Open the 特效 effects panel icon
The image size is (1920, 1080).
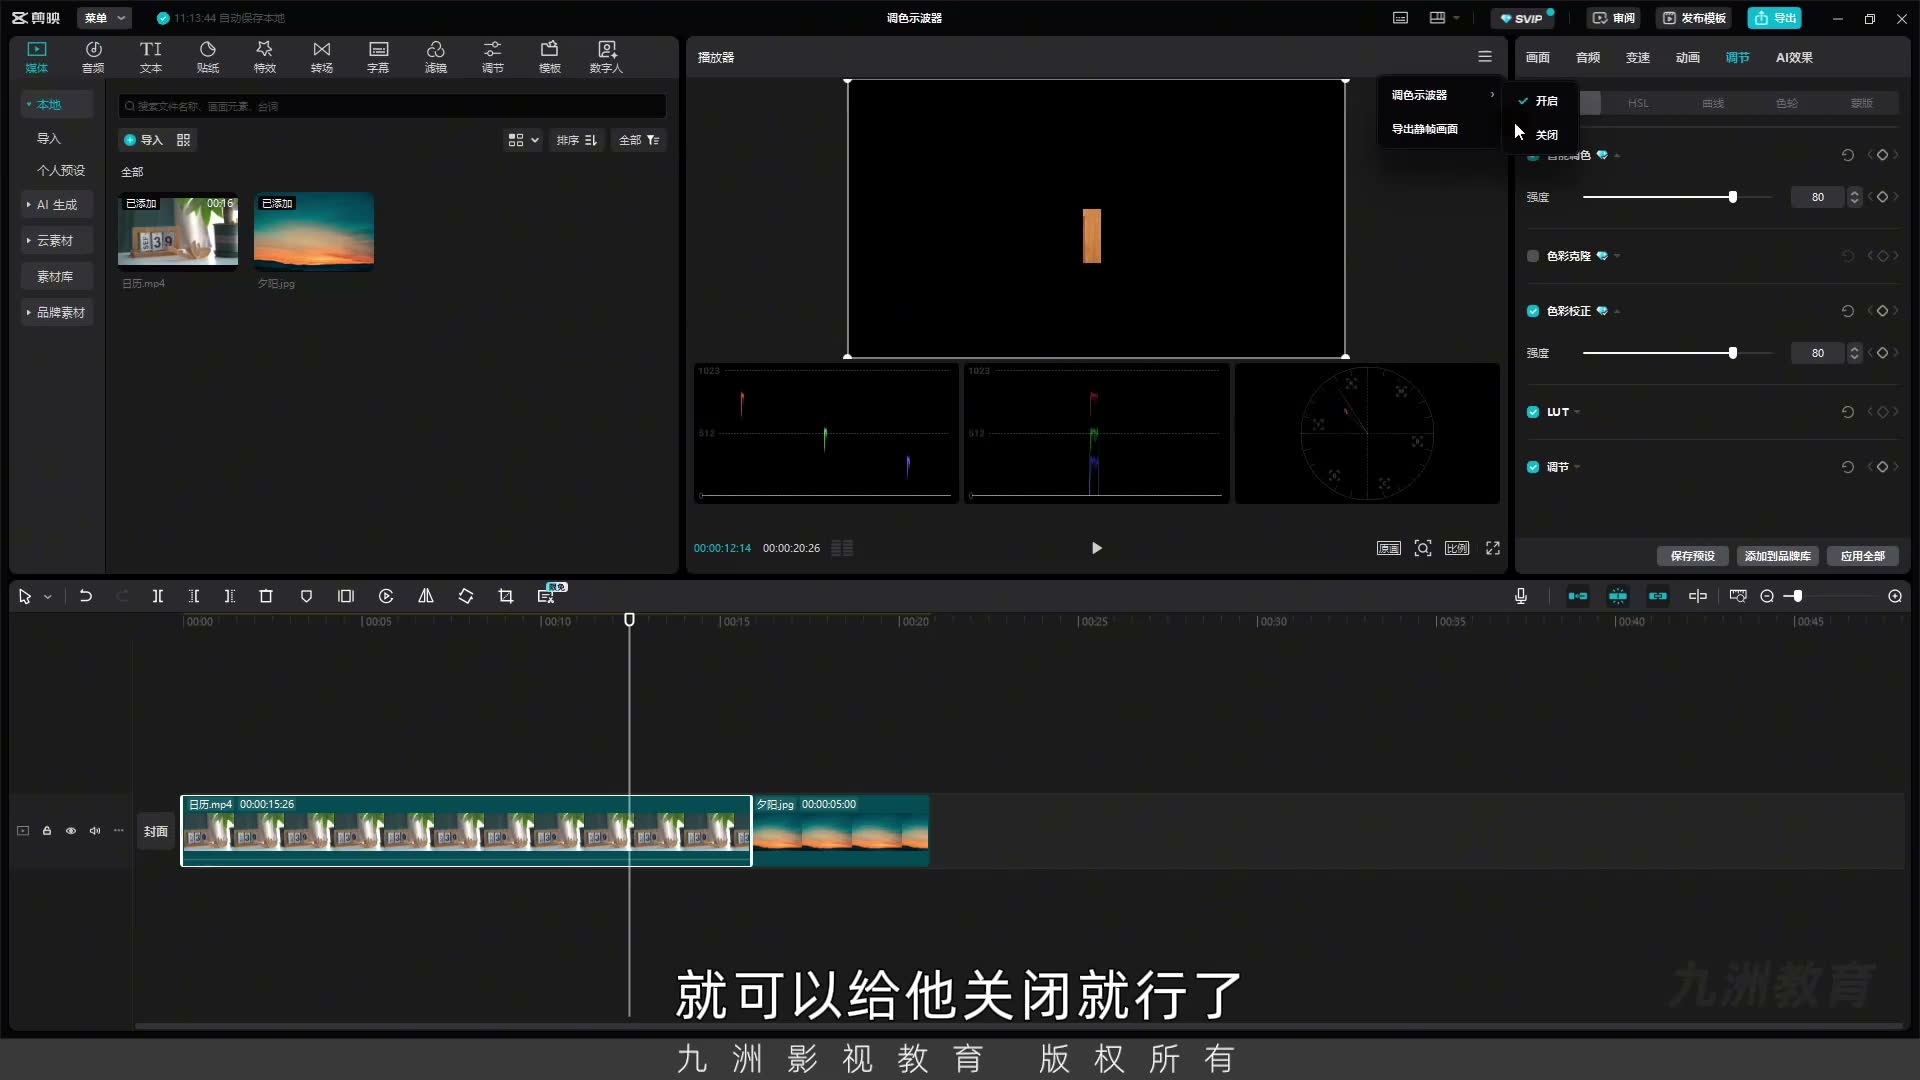[x=264, y=57]
